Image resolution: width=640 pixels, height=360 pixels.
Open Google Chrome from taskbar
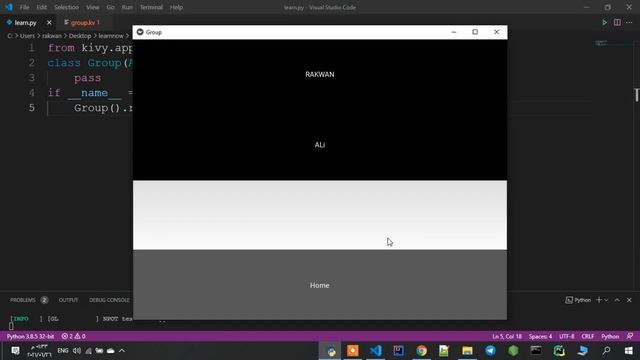[x=421, y=351]
